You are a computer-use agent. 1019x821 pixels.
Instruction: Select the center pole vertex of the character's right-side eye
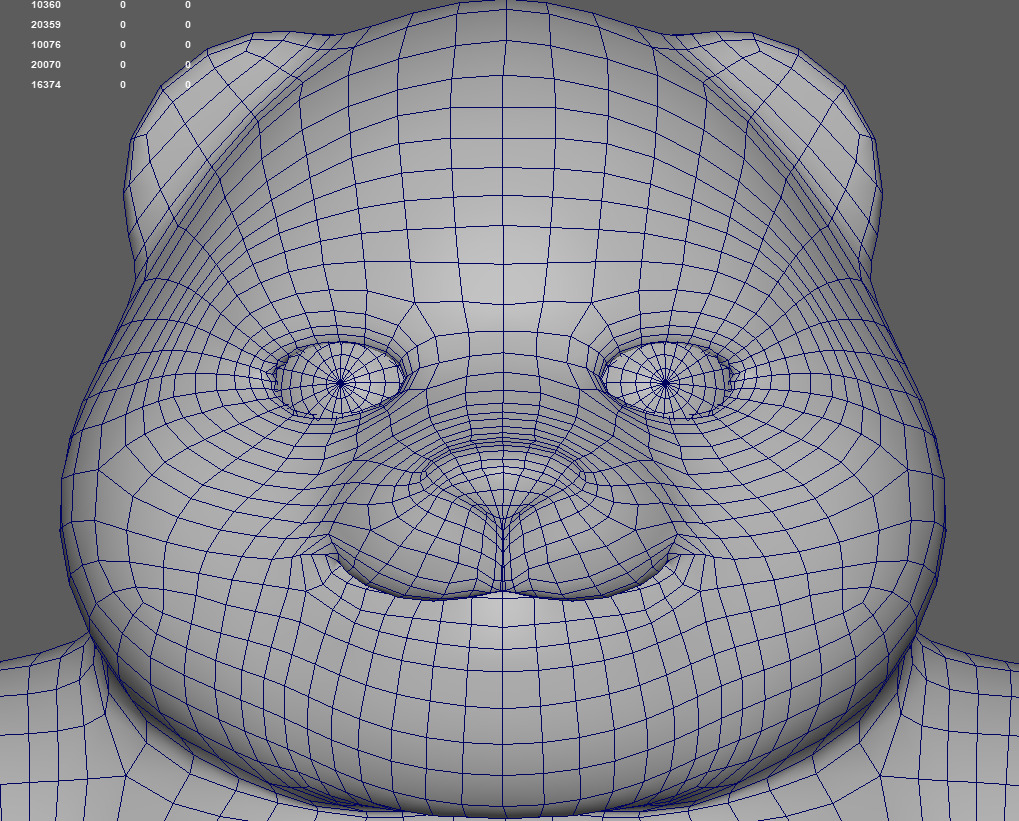pyautogui.click(x=665, y=384)
